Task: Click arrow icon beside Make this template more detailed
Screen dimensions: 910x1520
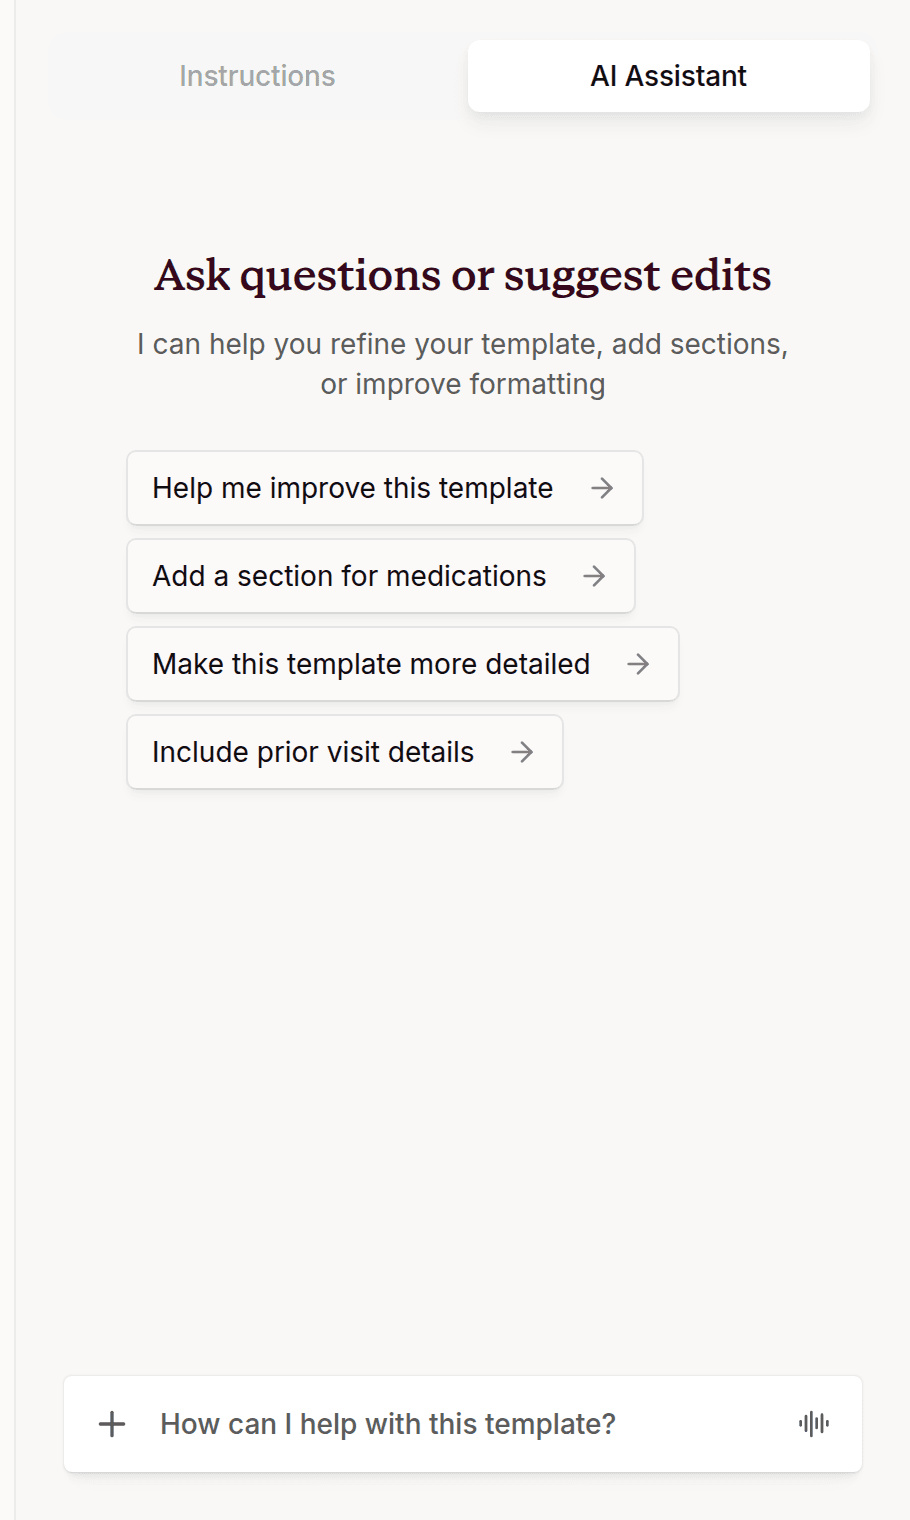Action: click(638, 664)
